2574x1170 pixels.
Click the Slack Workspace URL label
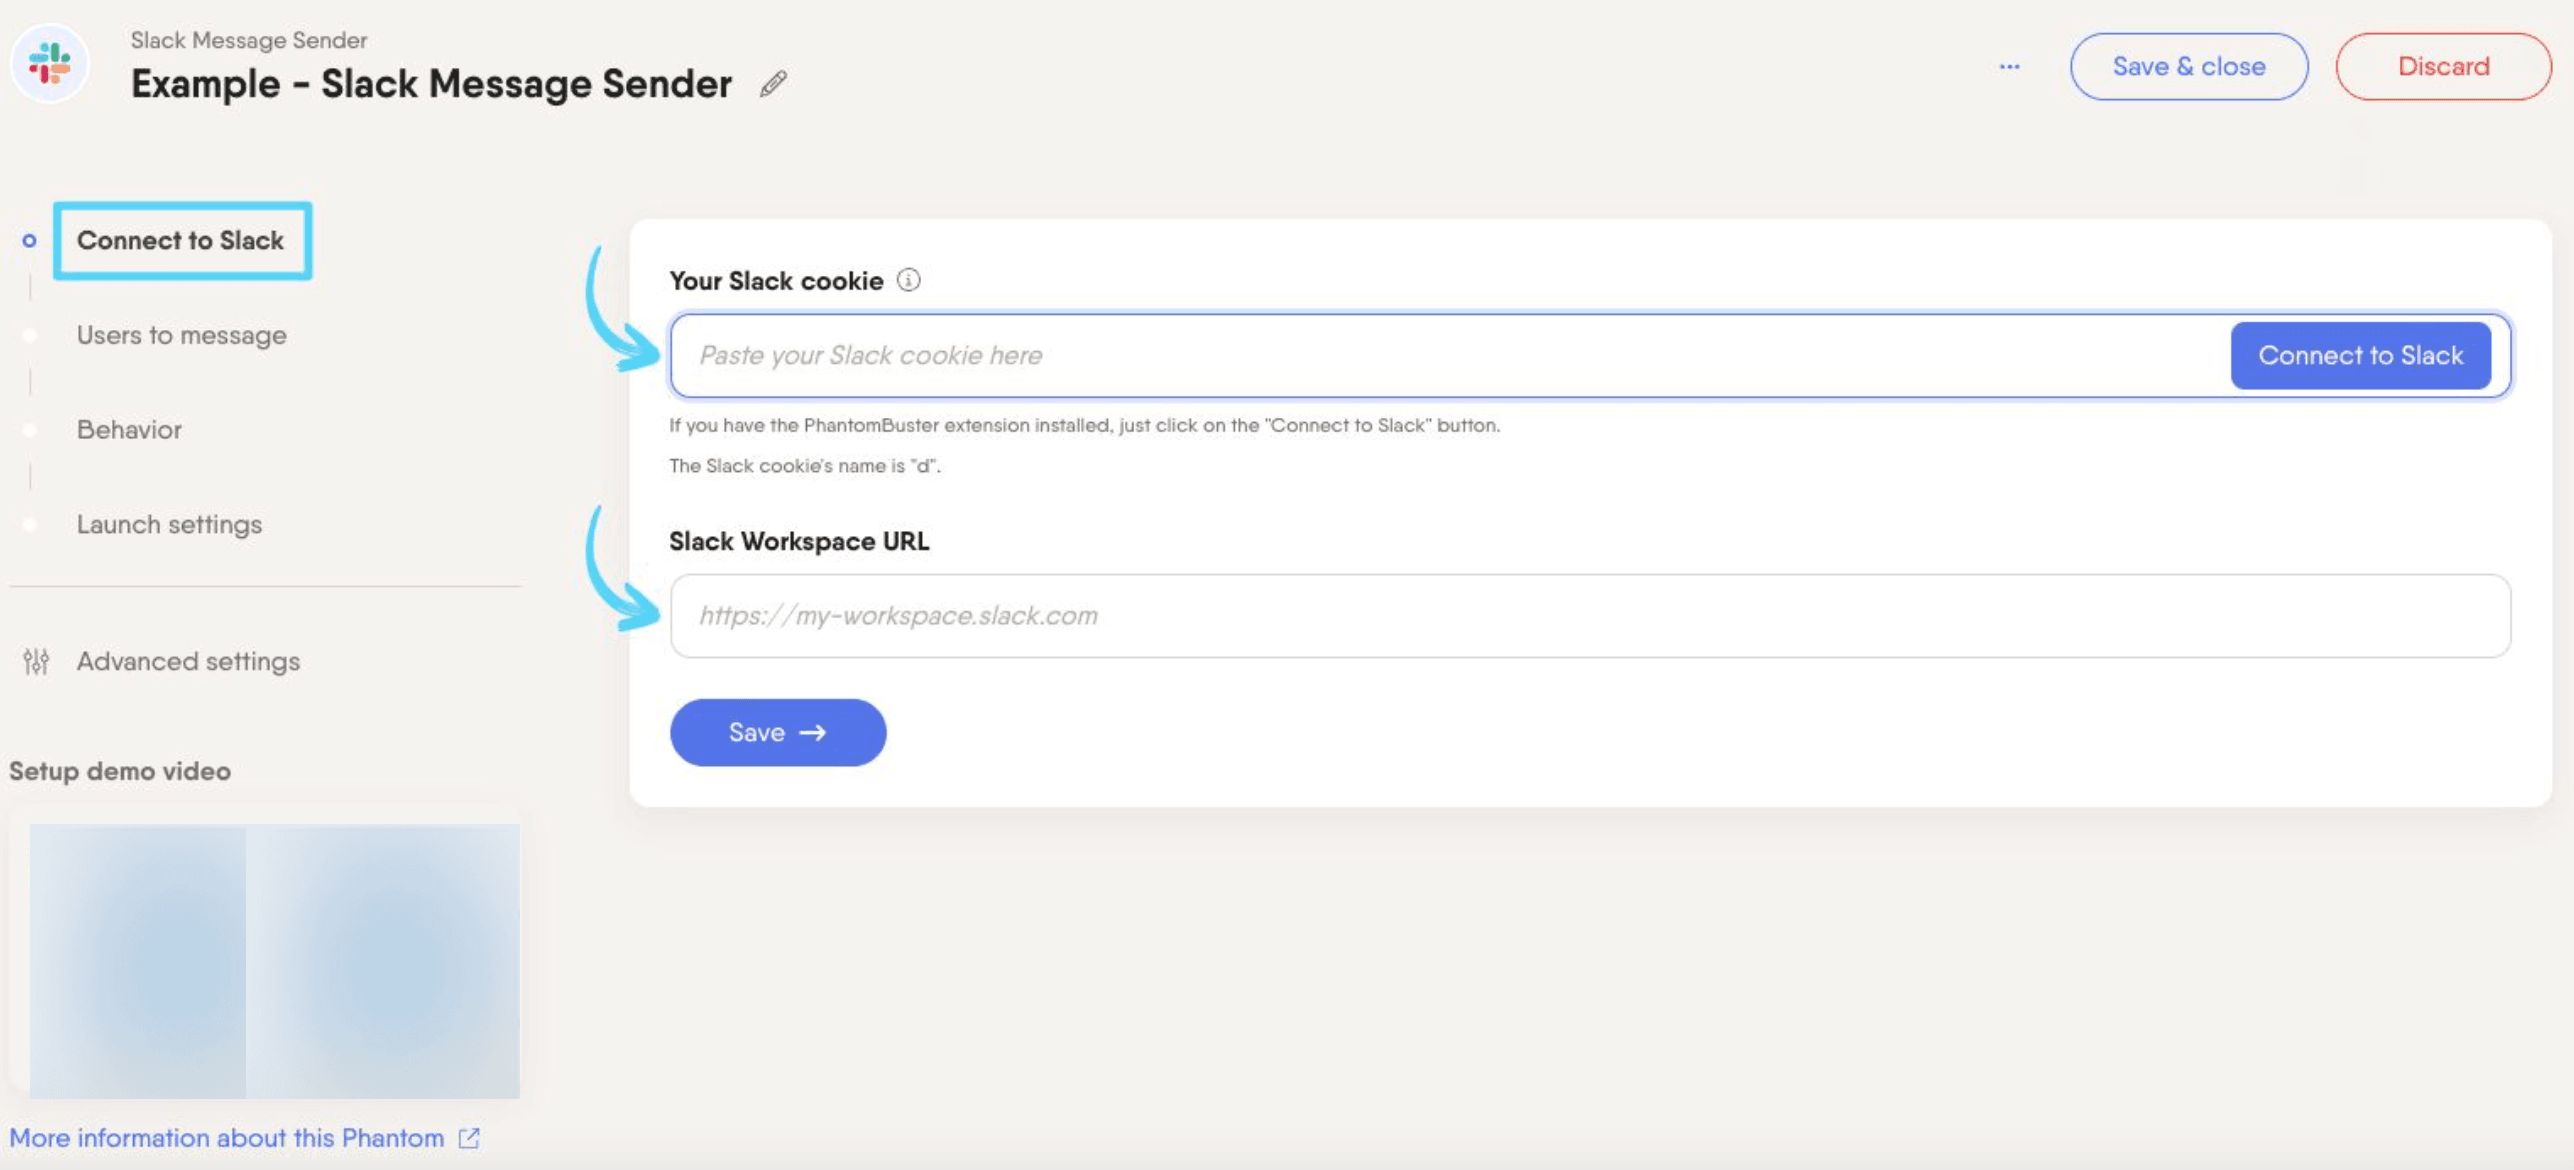click(x=799, y=541)
